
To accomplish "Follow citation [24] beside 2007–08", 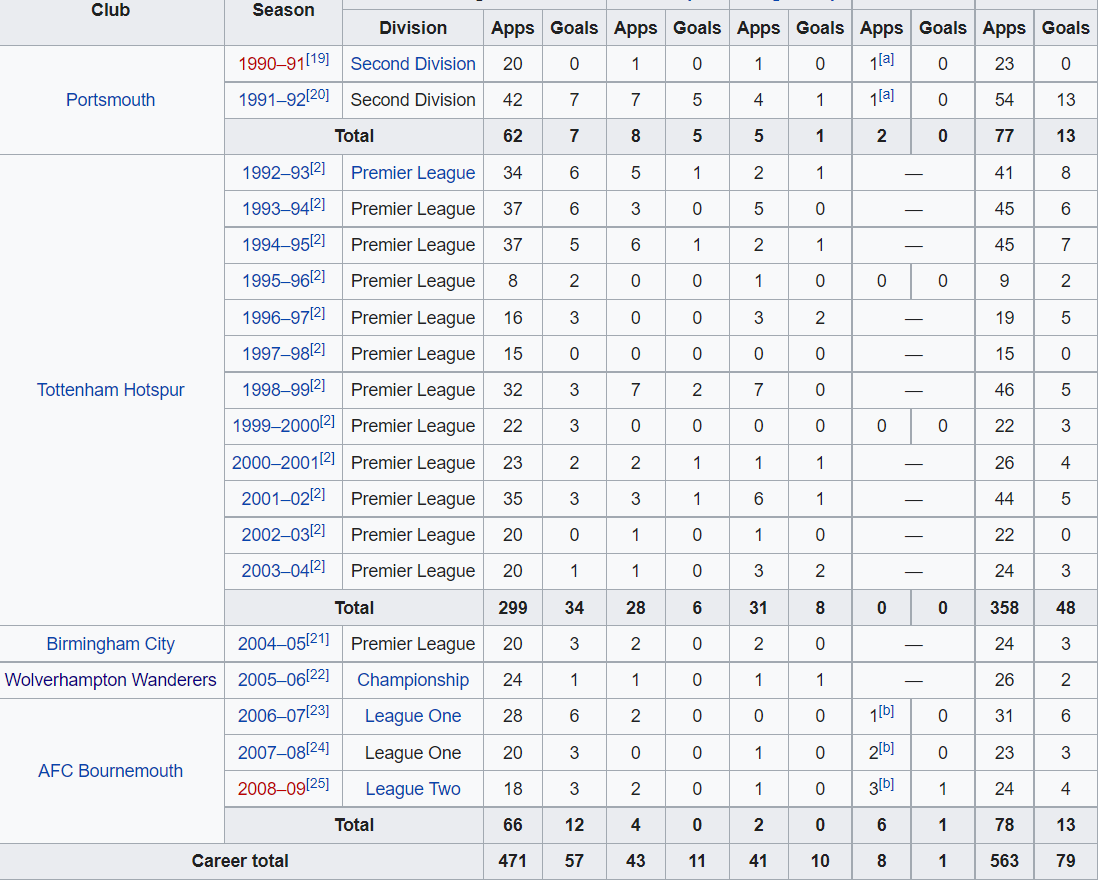I will pyautogui.click(x=318, y=747).
